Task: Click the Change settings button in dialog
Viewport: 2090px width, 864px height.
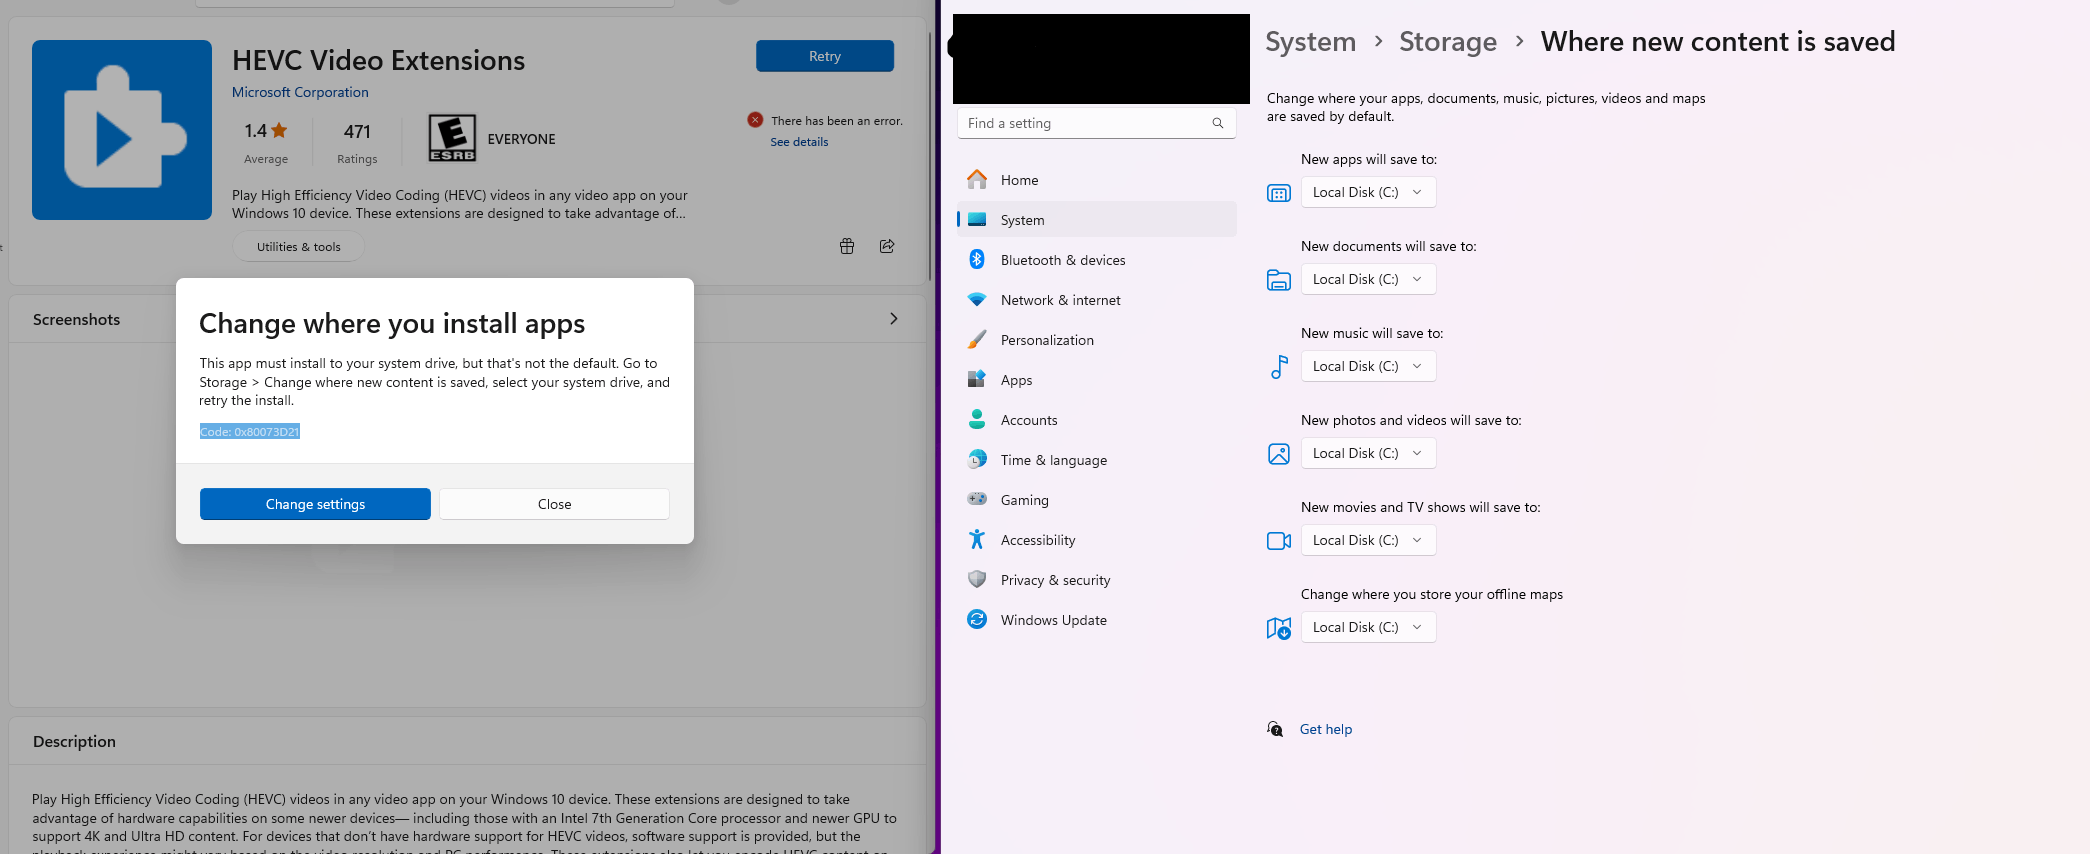Action: pyautogui.click(x=315, y=504)
